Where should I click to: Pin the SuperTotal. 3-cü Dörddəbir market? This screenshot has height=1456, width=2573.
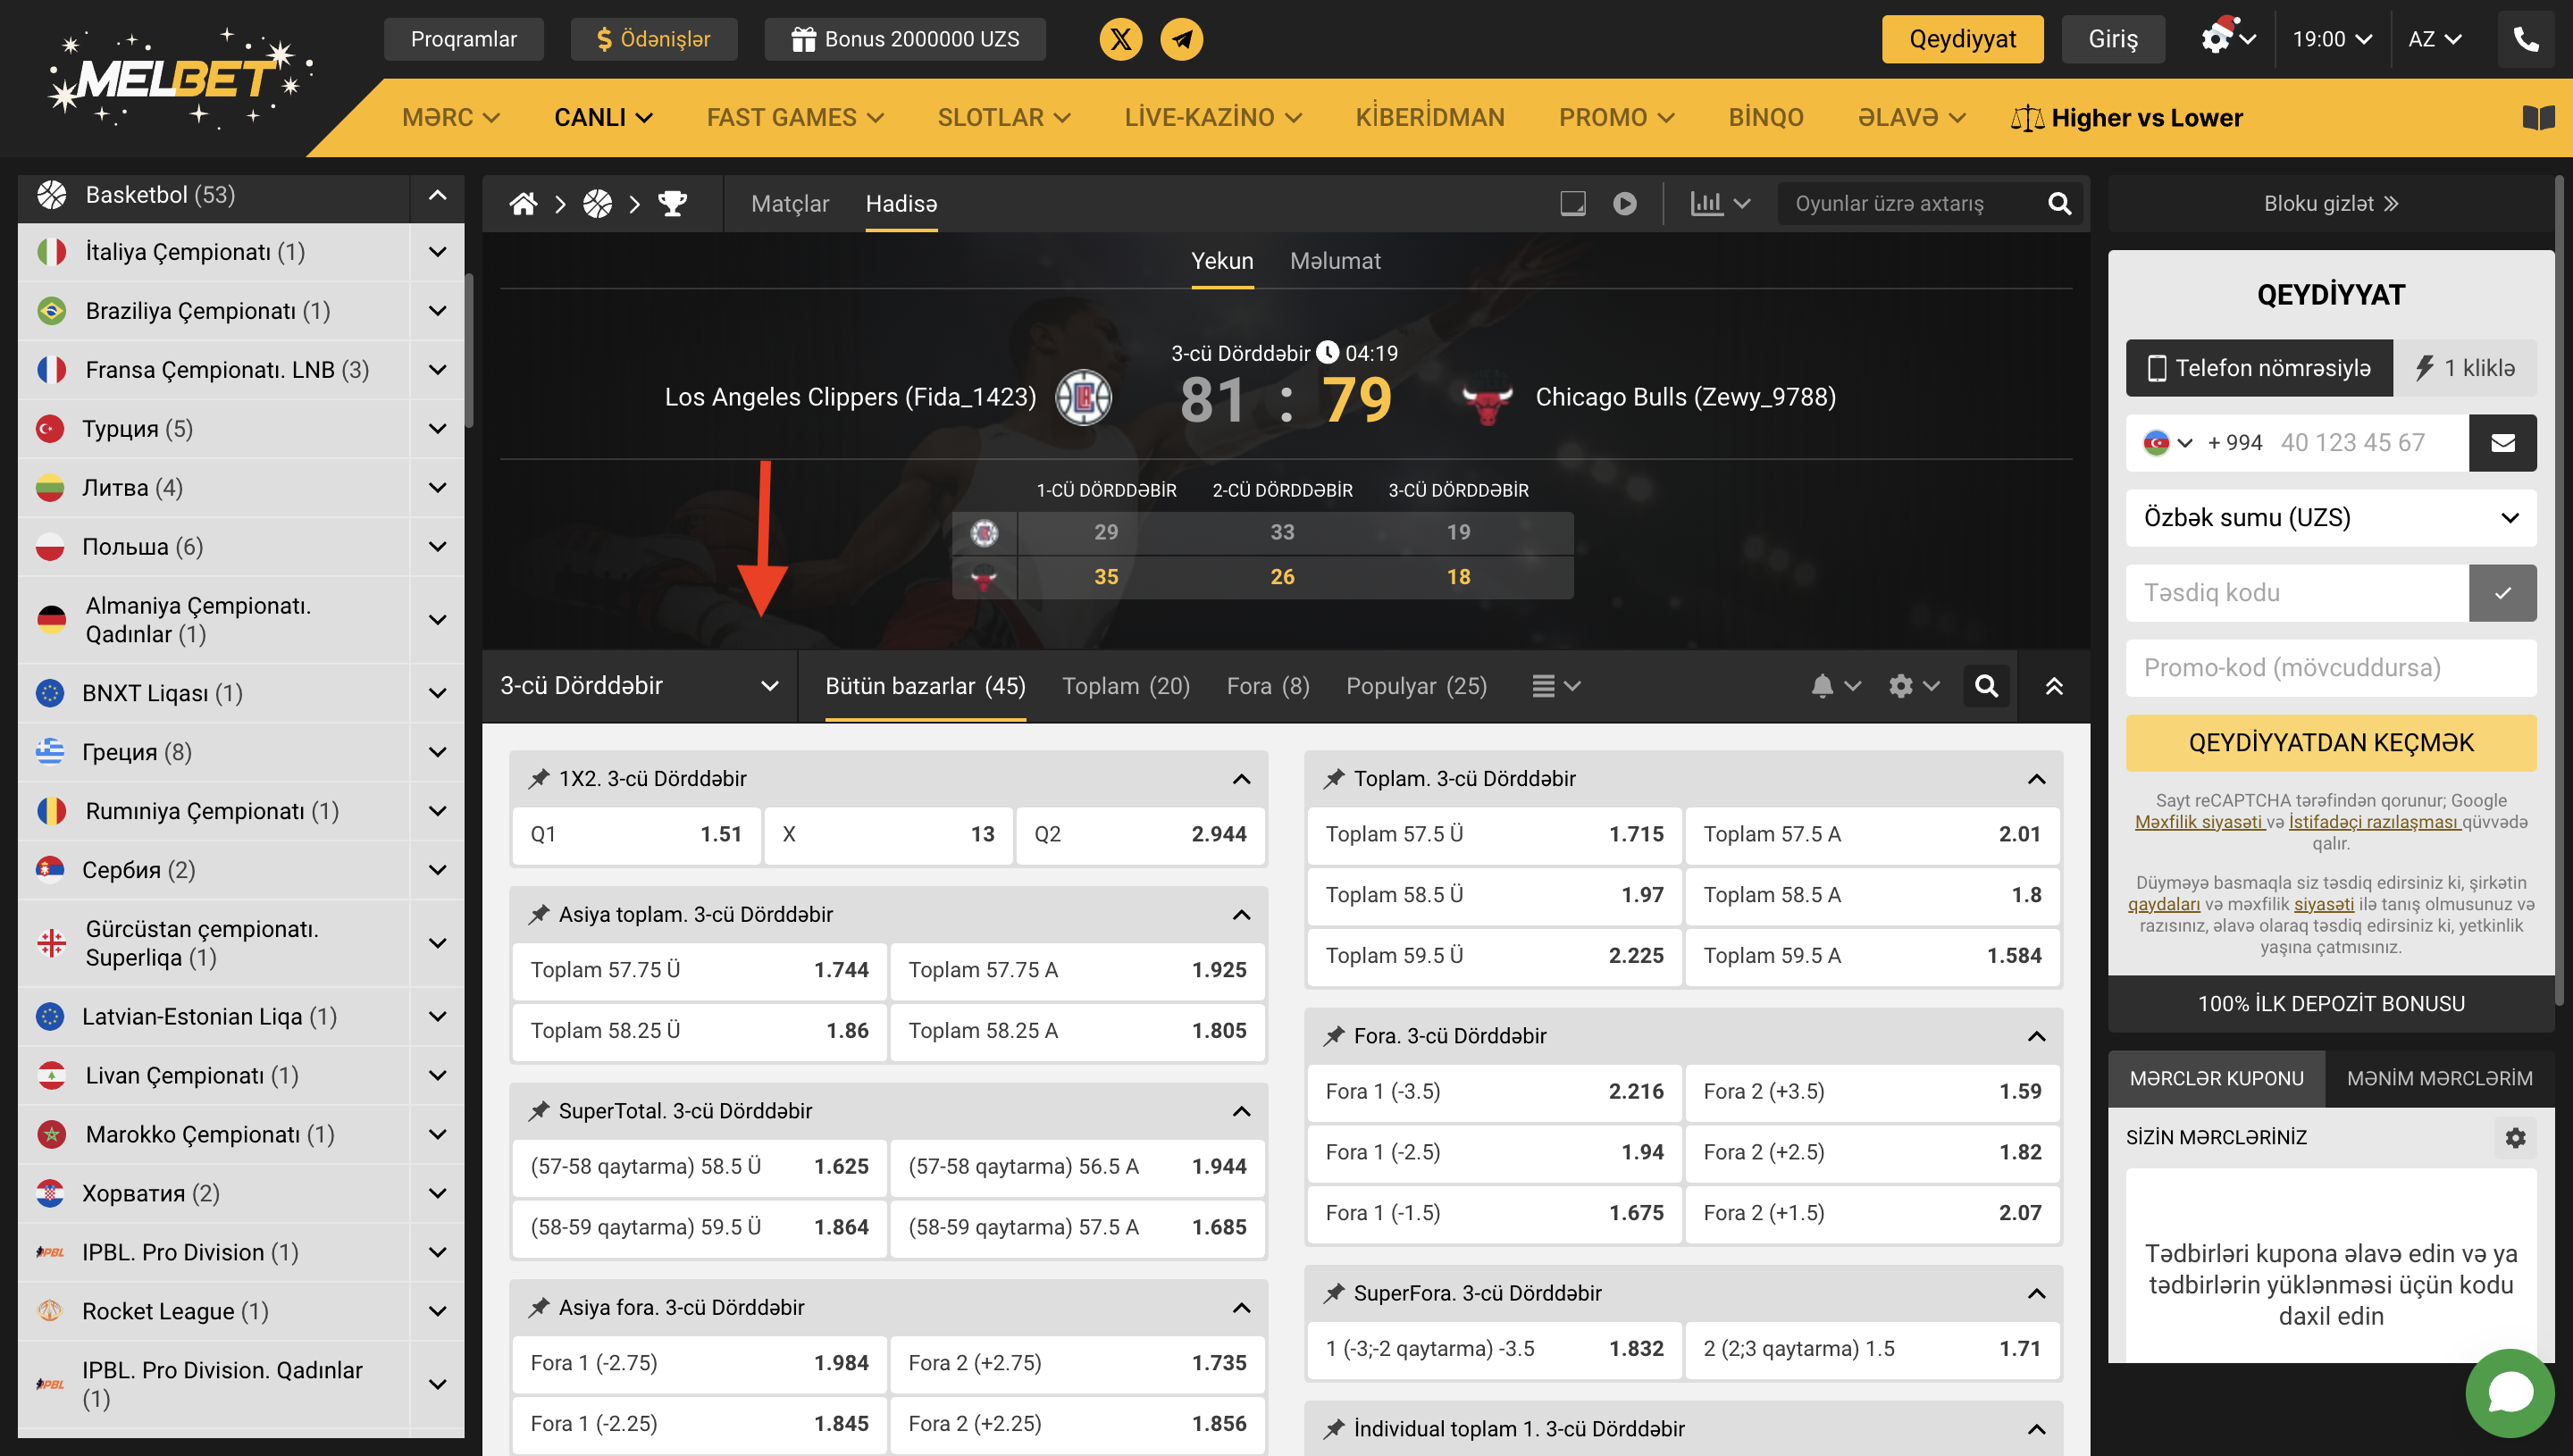[539, 1111]
